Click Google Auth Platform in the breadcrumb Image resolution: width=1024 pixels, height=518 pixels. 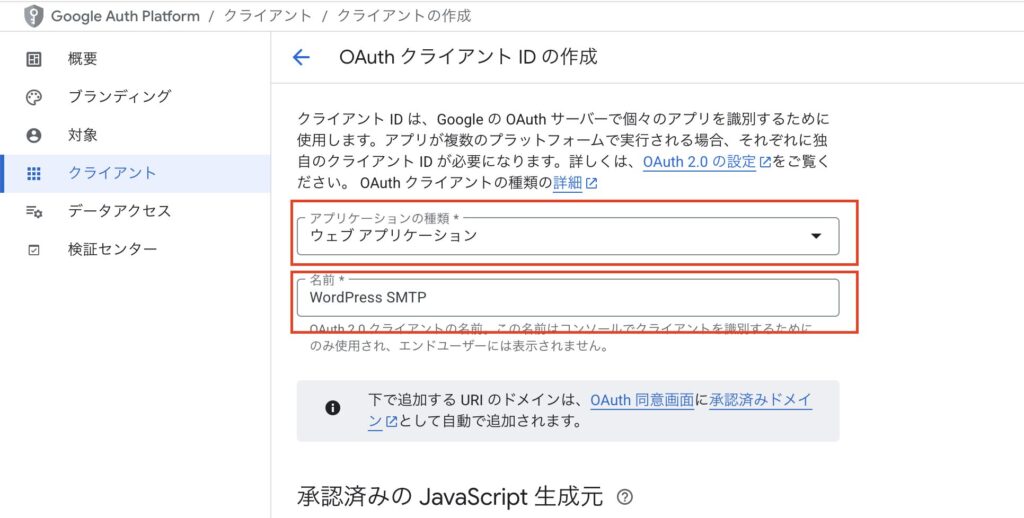click(125, 16)
